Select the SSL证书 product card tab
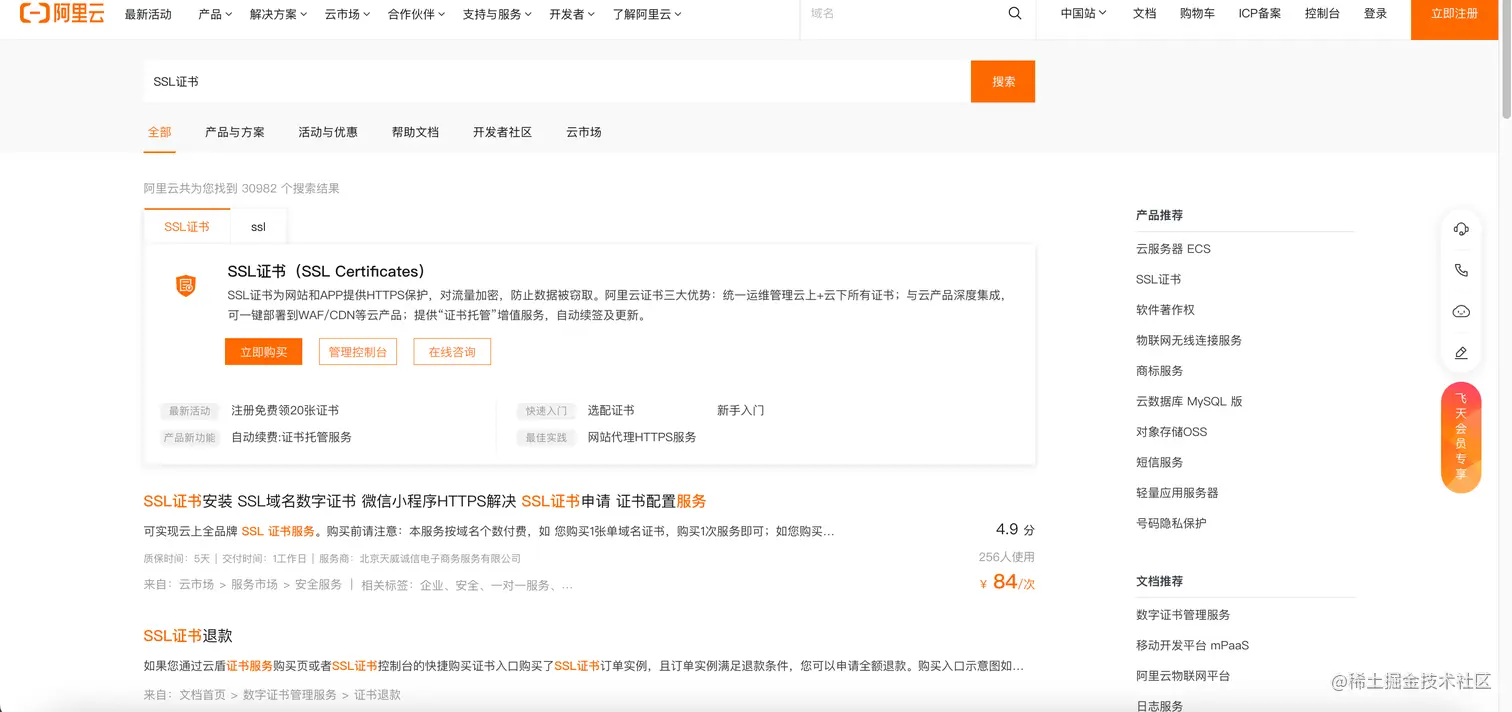This screenshot has height=712, width=1512. pos(187,227)
